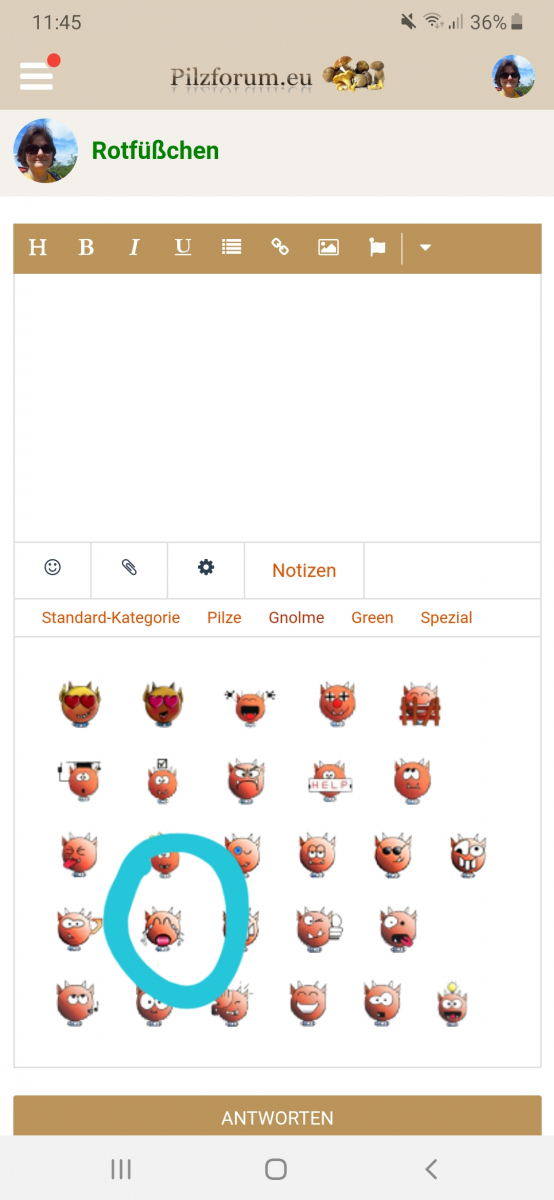Toggle underline text formatting
Viewport: 554px width, 1200px height.
coord(183,247)
